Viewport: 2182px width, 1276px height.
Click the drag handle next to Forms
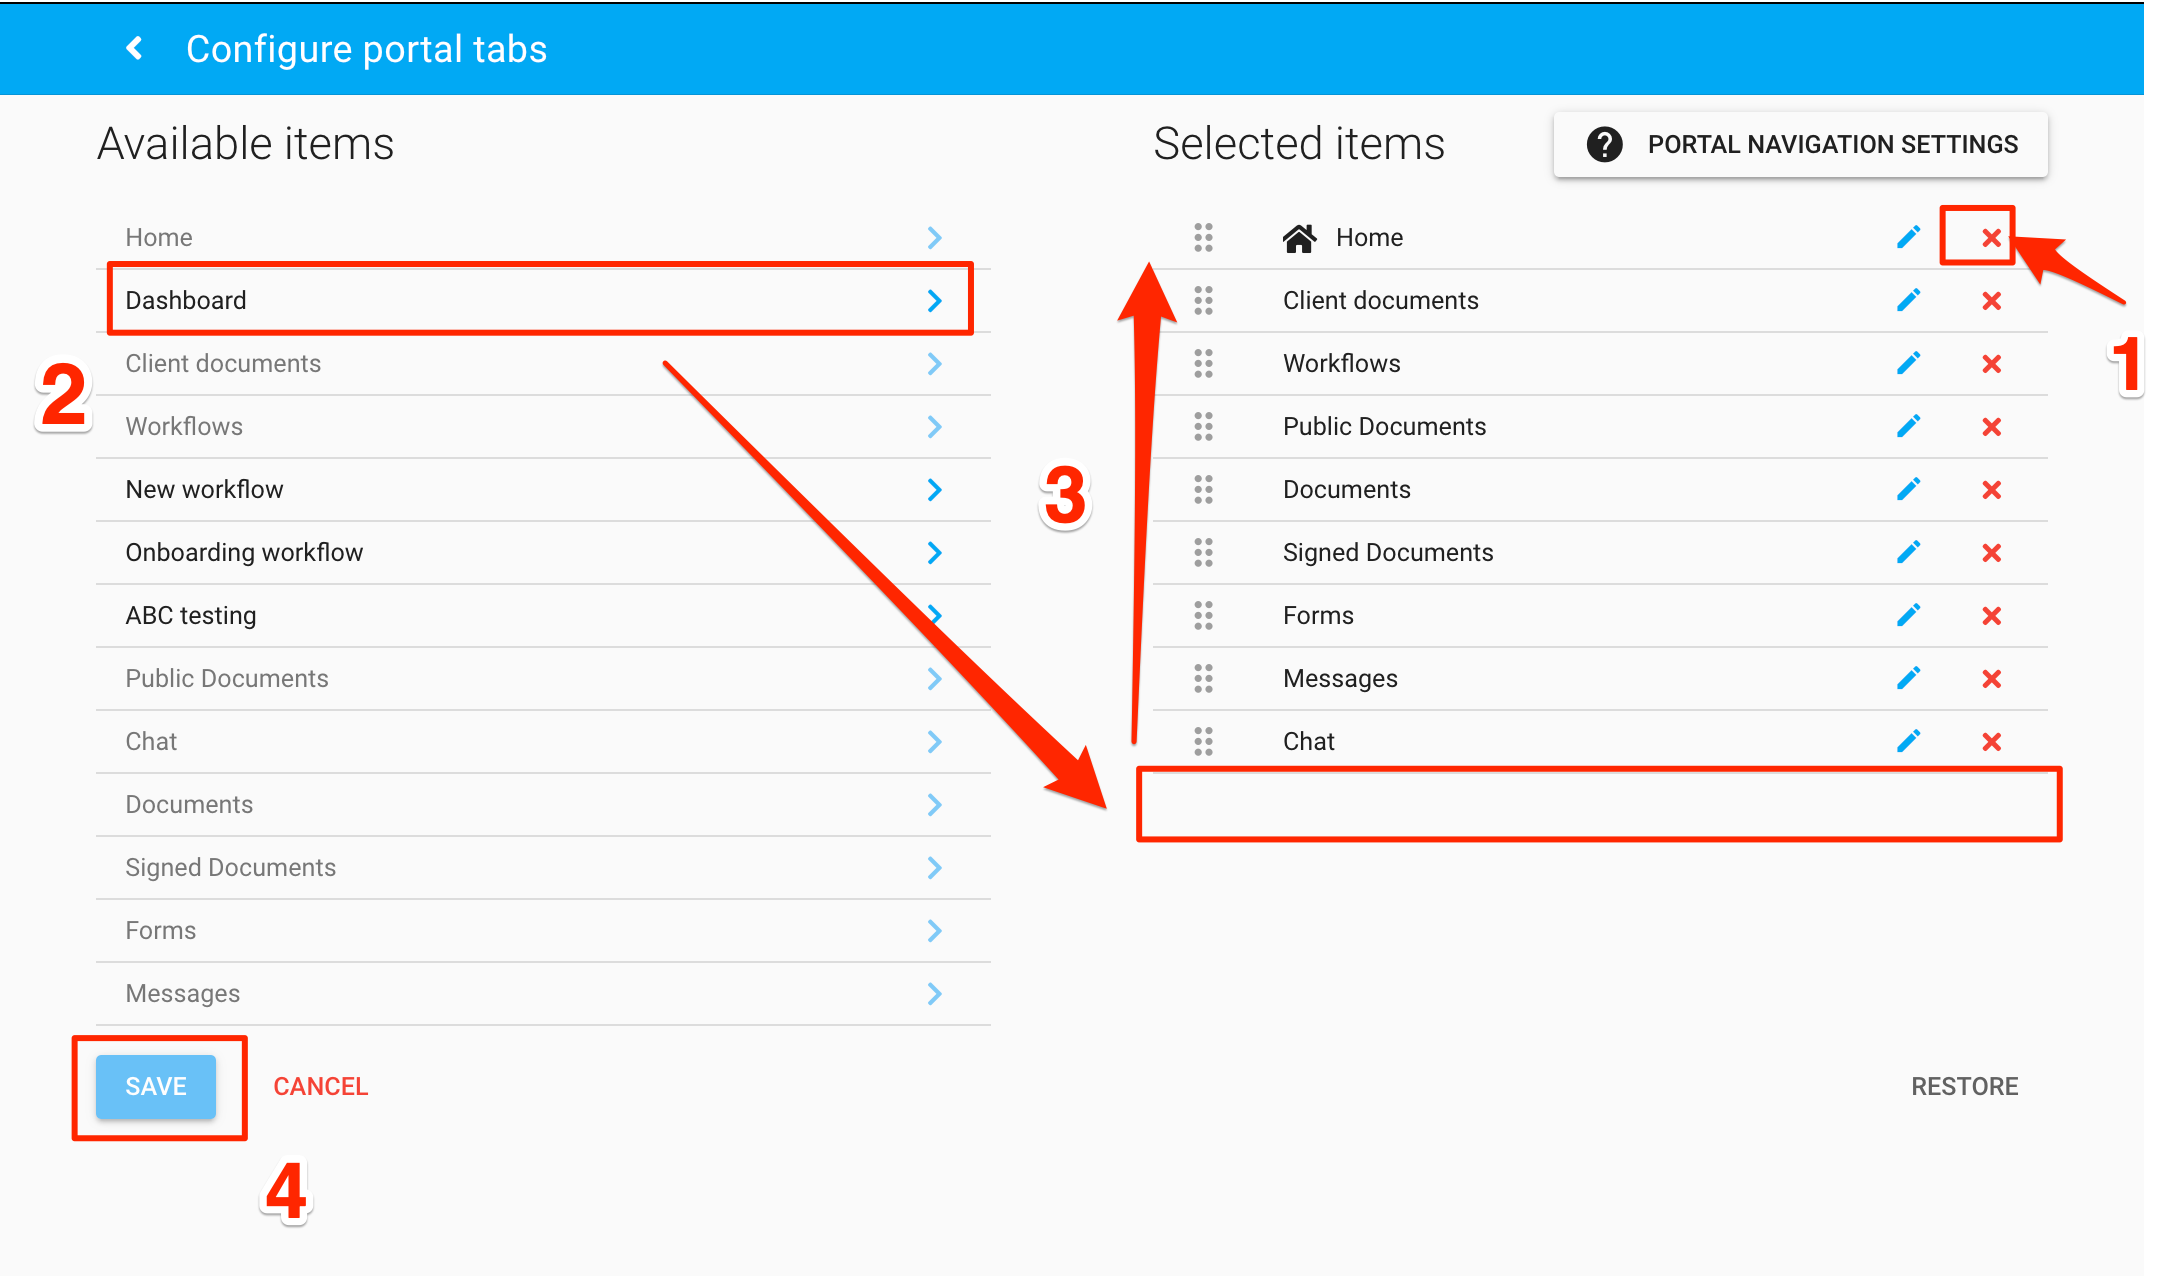pos(1203,616)
